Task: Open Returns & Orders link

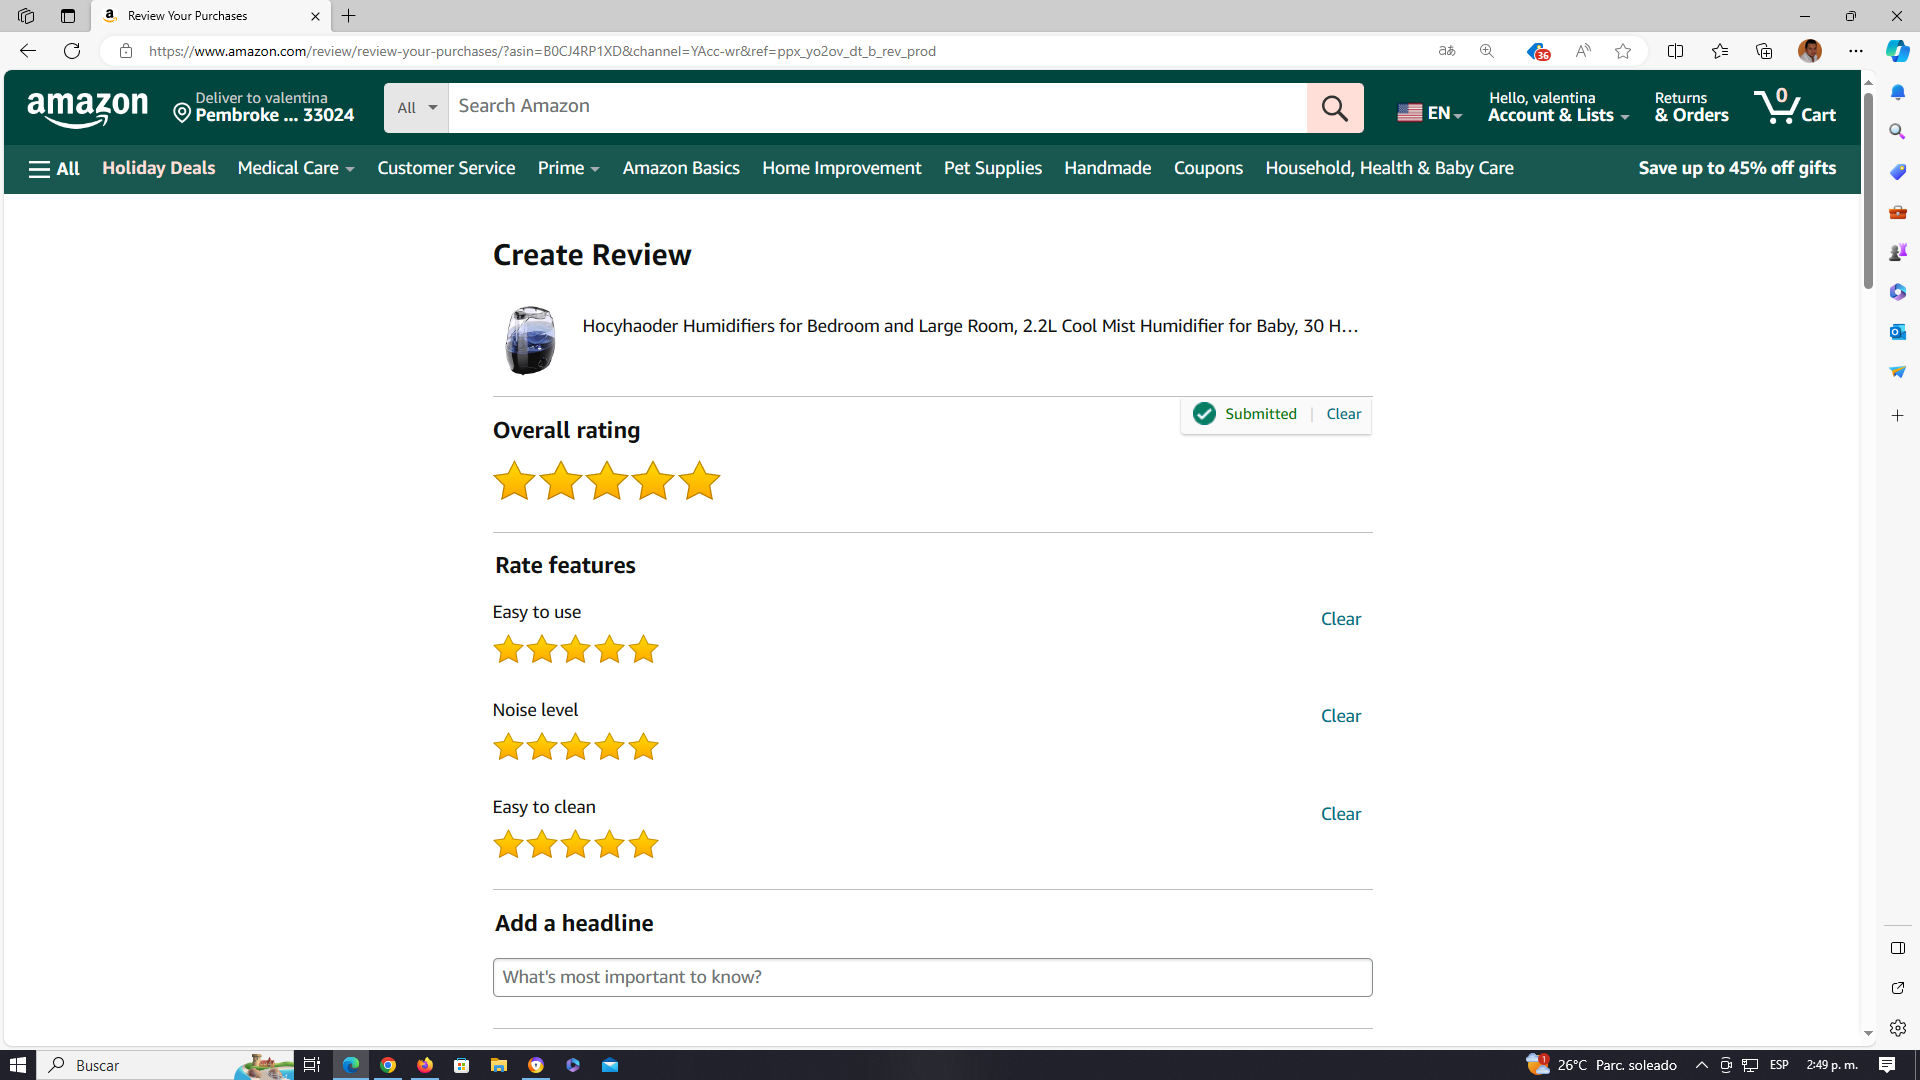Action: (x=1690, y=107)
